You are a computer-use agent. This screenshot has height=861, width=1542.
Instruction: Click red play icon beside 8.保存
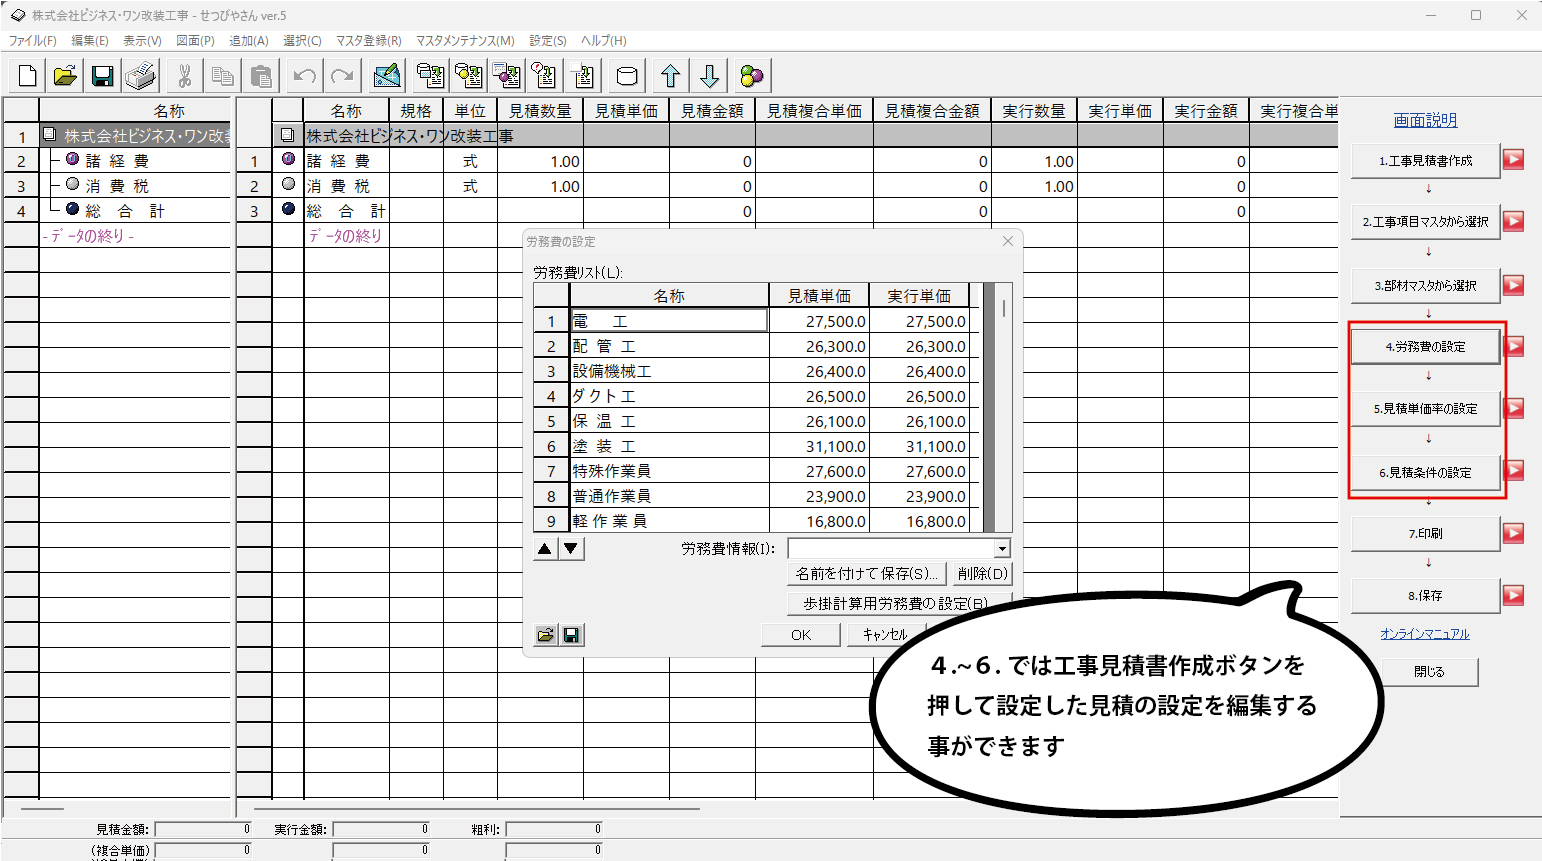1514,595
